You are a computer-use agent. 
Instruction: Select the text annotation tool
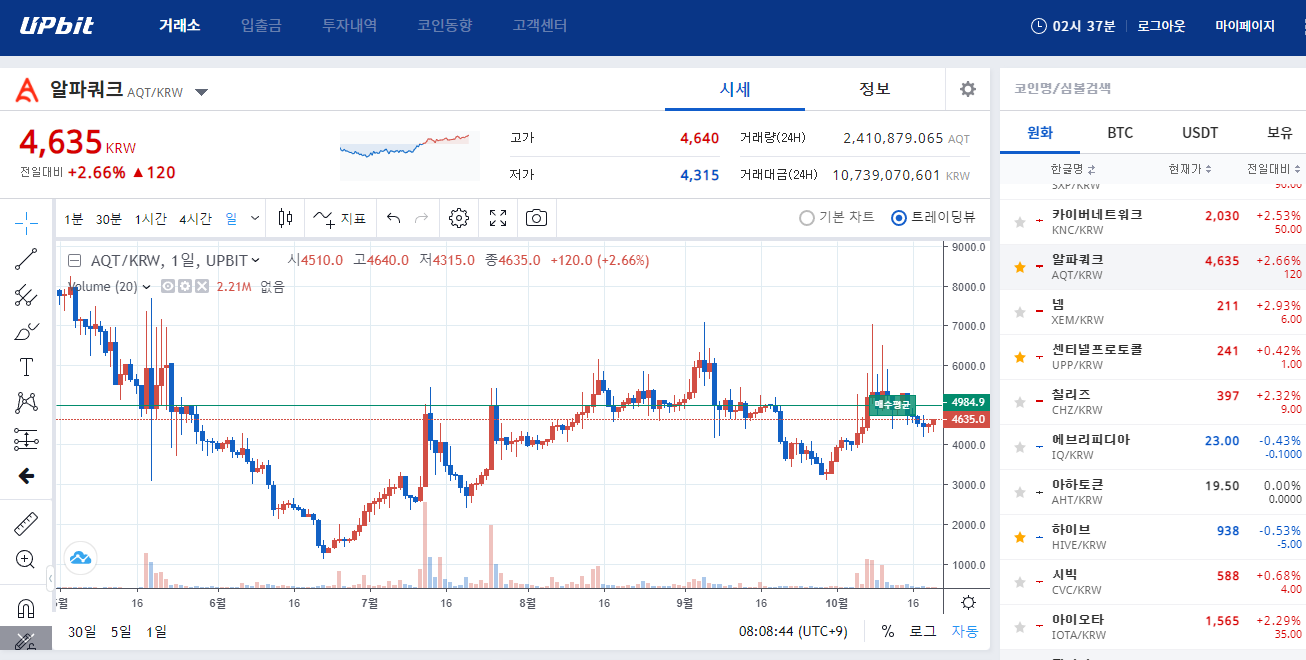27,367
